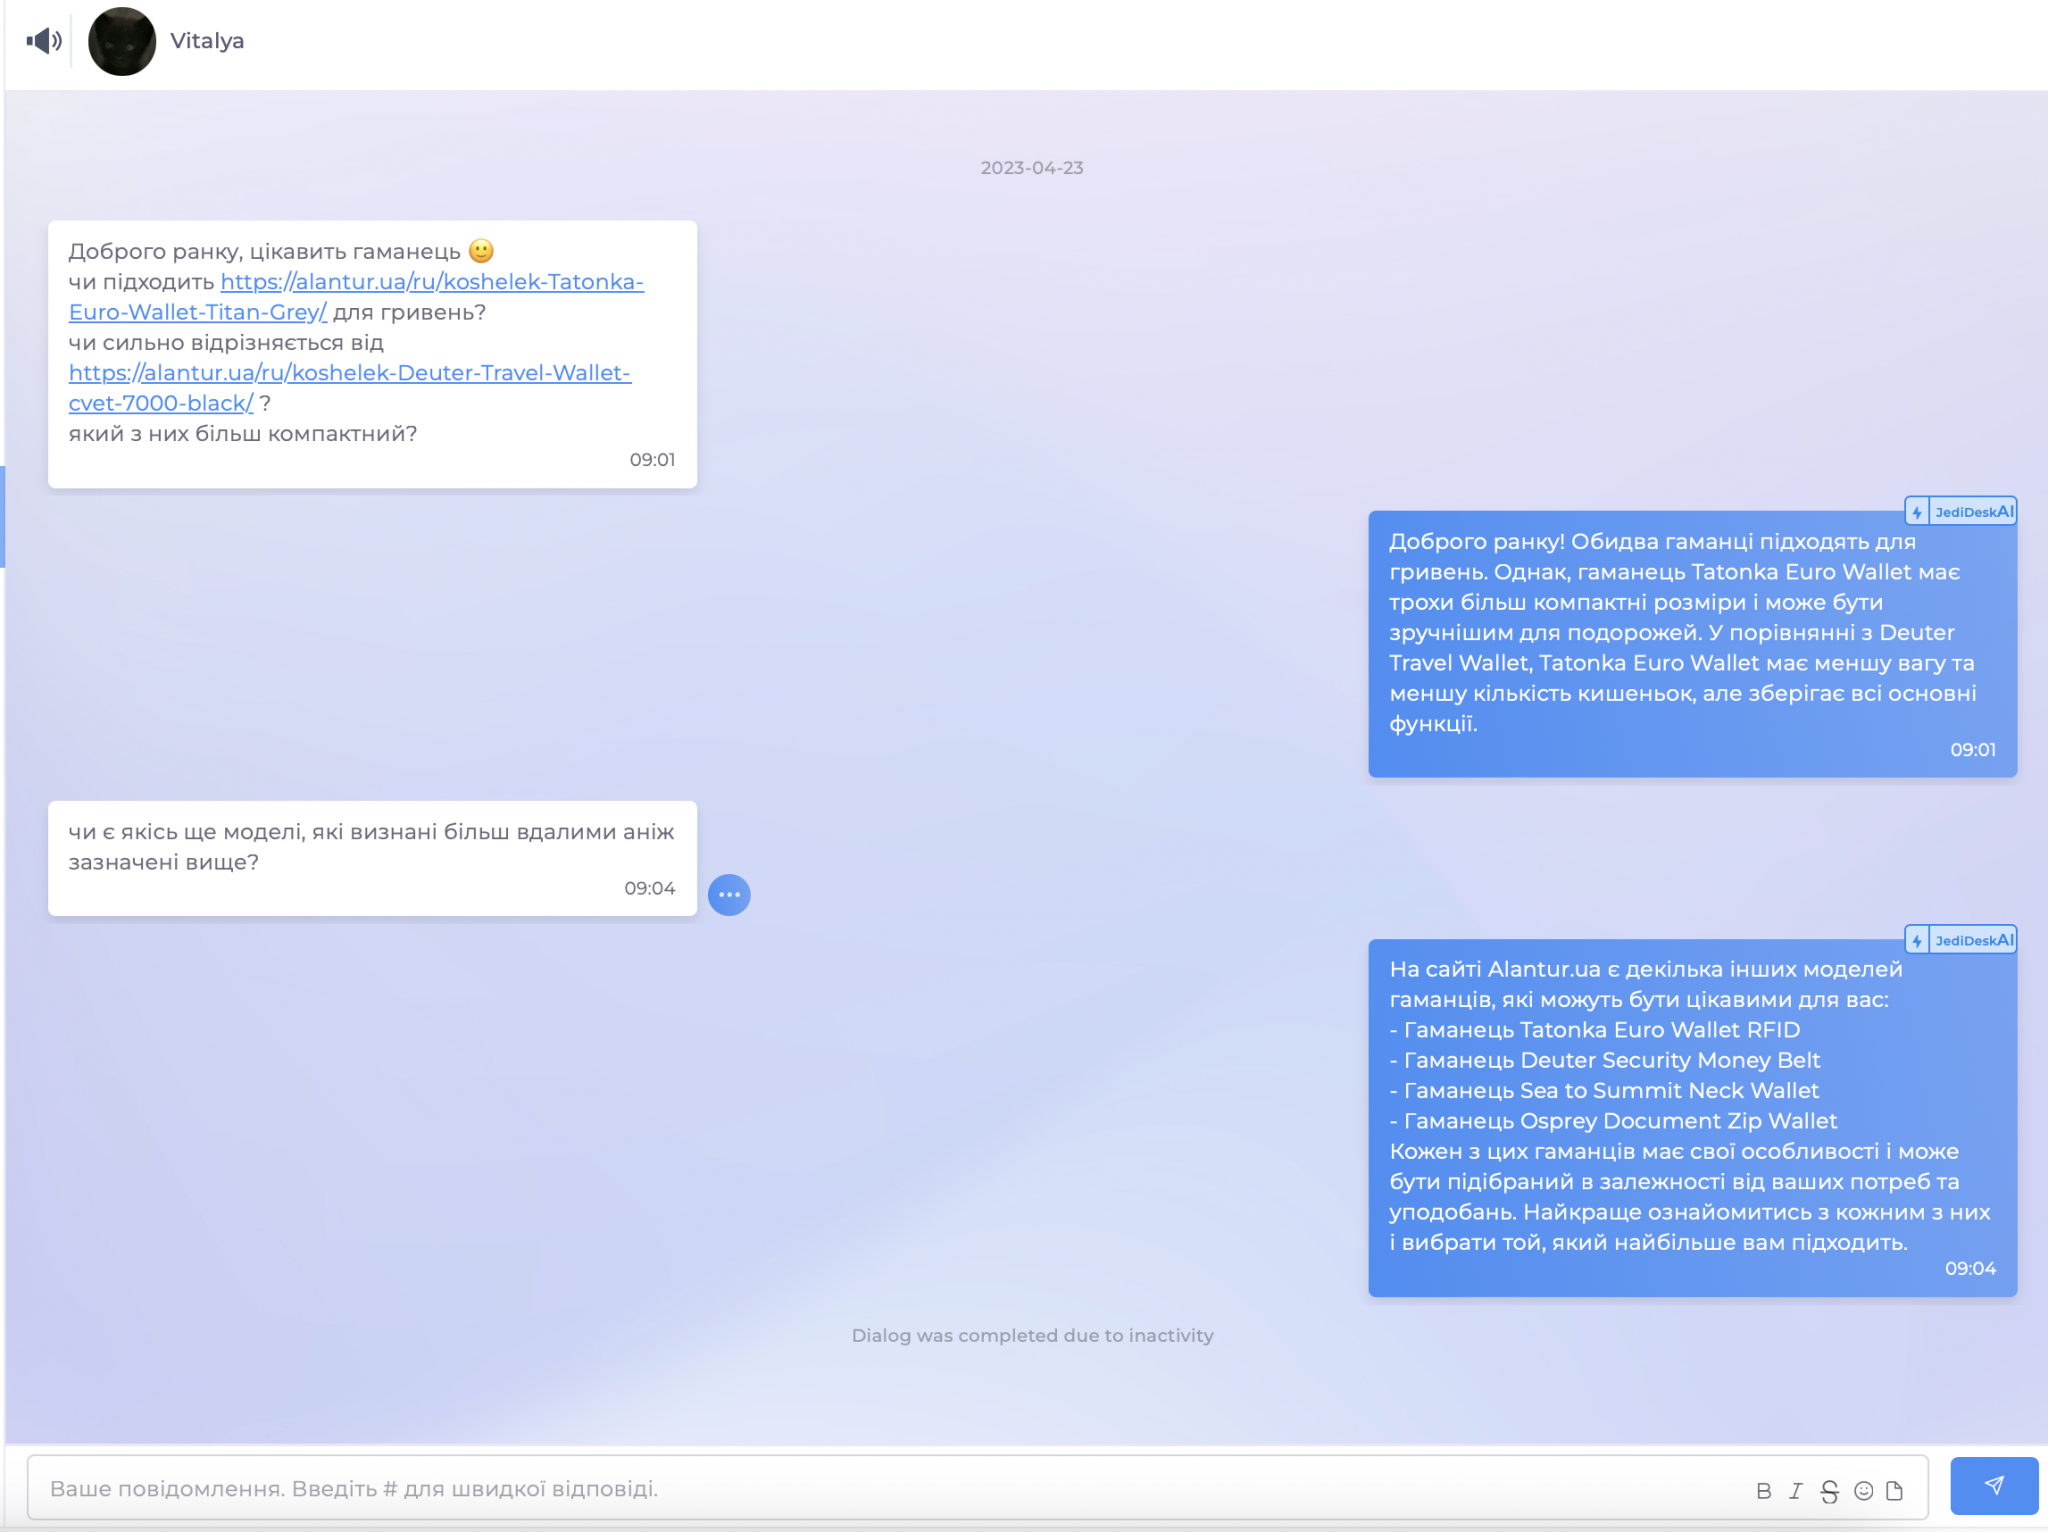Select the customer's 09:04 question message
2048x1532 pixels.
click(372, 858)
